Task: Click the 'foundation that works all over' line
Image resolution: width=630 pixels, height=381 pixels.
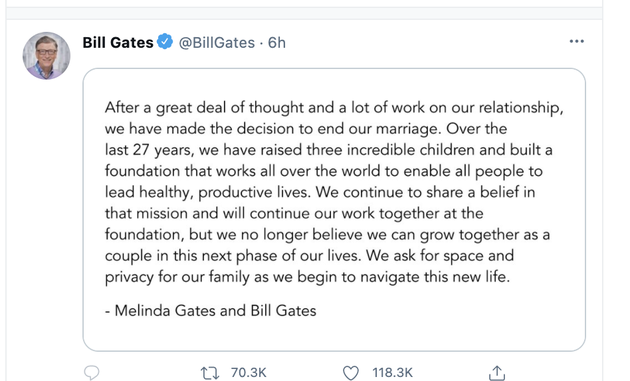Action: click(324, 171)
